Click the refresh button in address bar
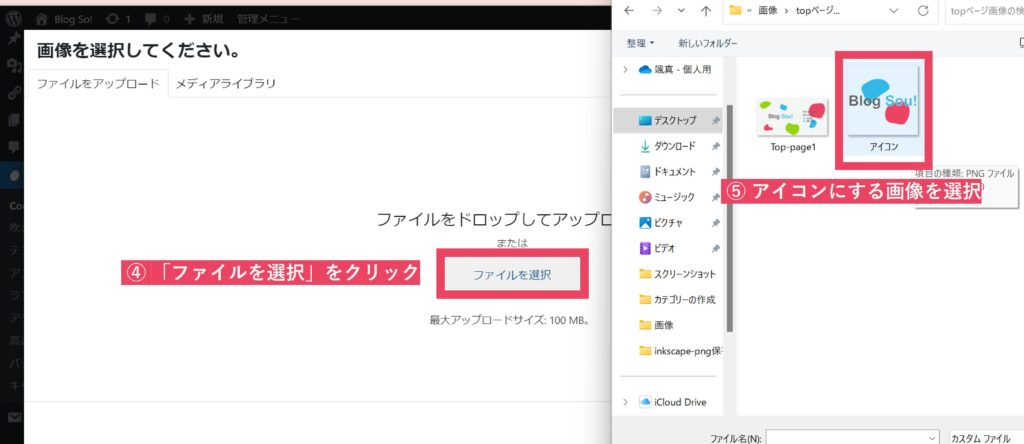1024x444 pixels. pyautogui.click(x=921, y=12)
